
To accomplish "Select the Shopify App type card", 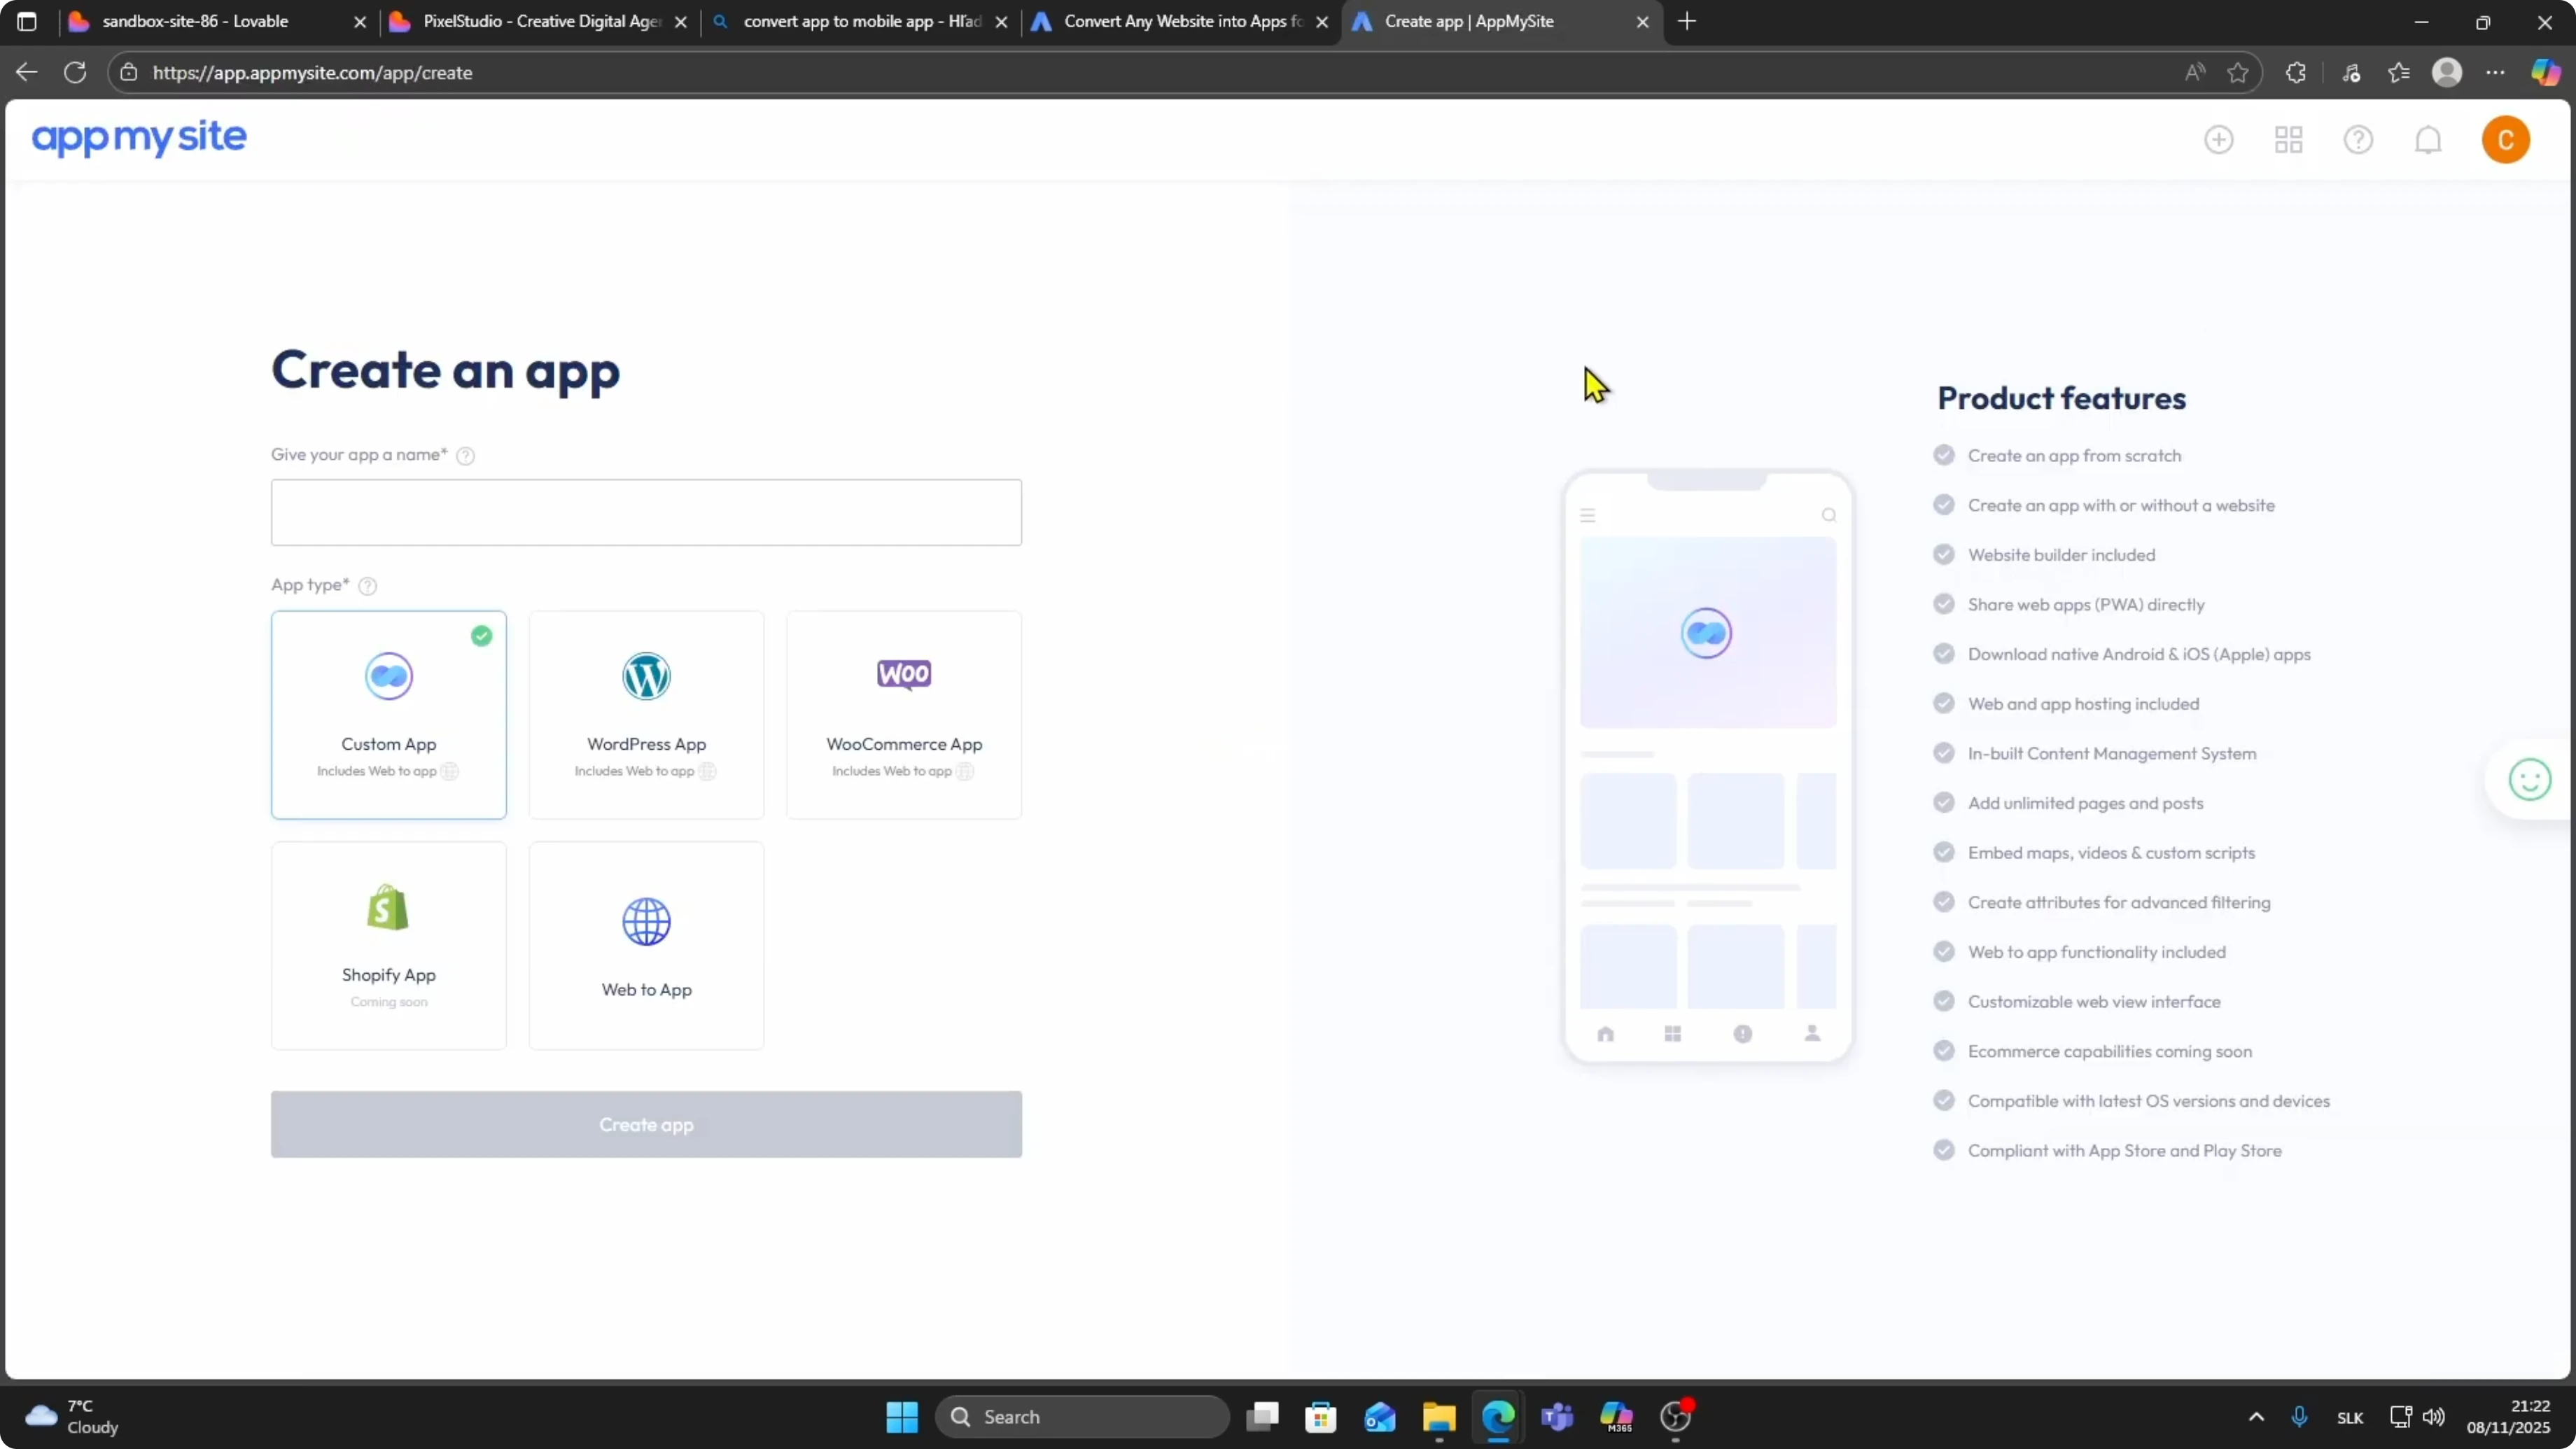I will pyautogui.click(x=388, y=946).
